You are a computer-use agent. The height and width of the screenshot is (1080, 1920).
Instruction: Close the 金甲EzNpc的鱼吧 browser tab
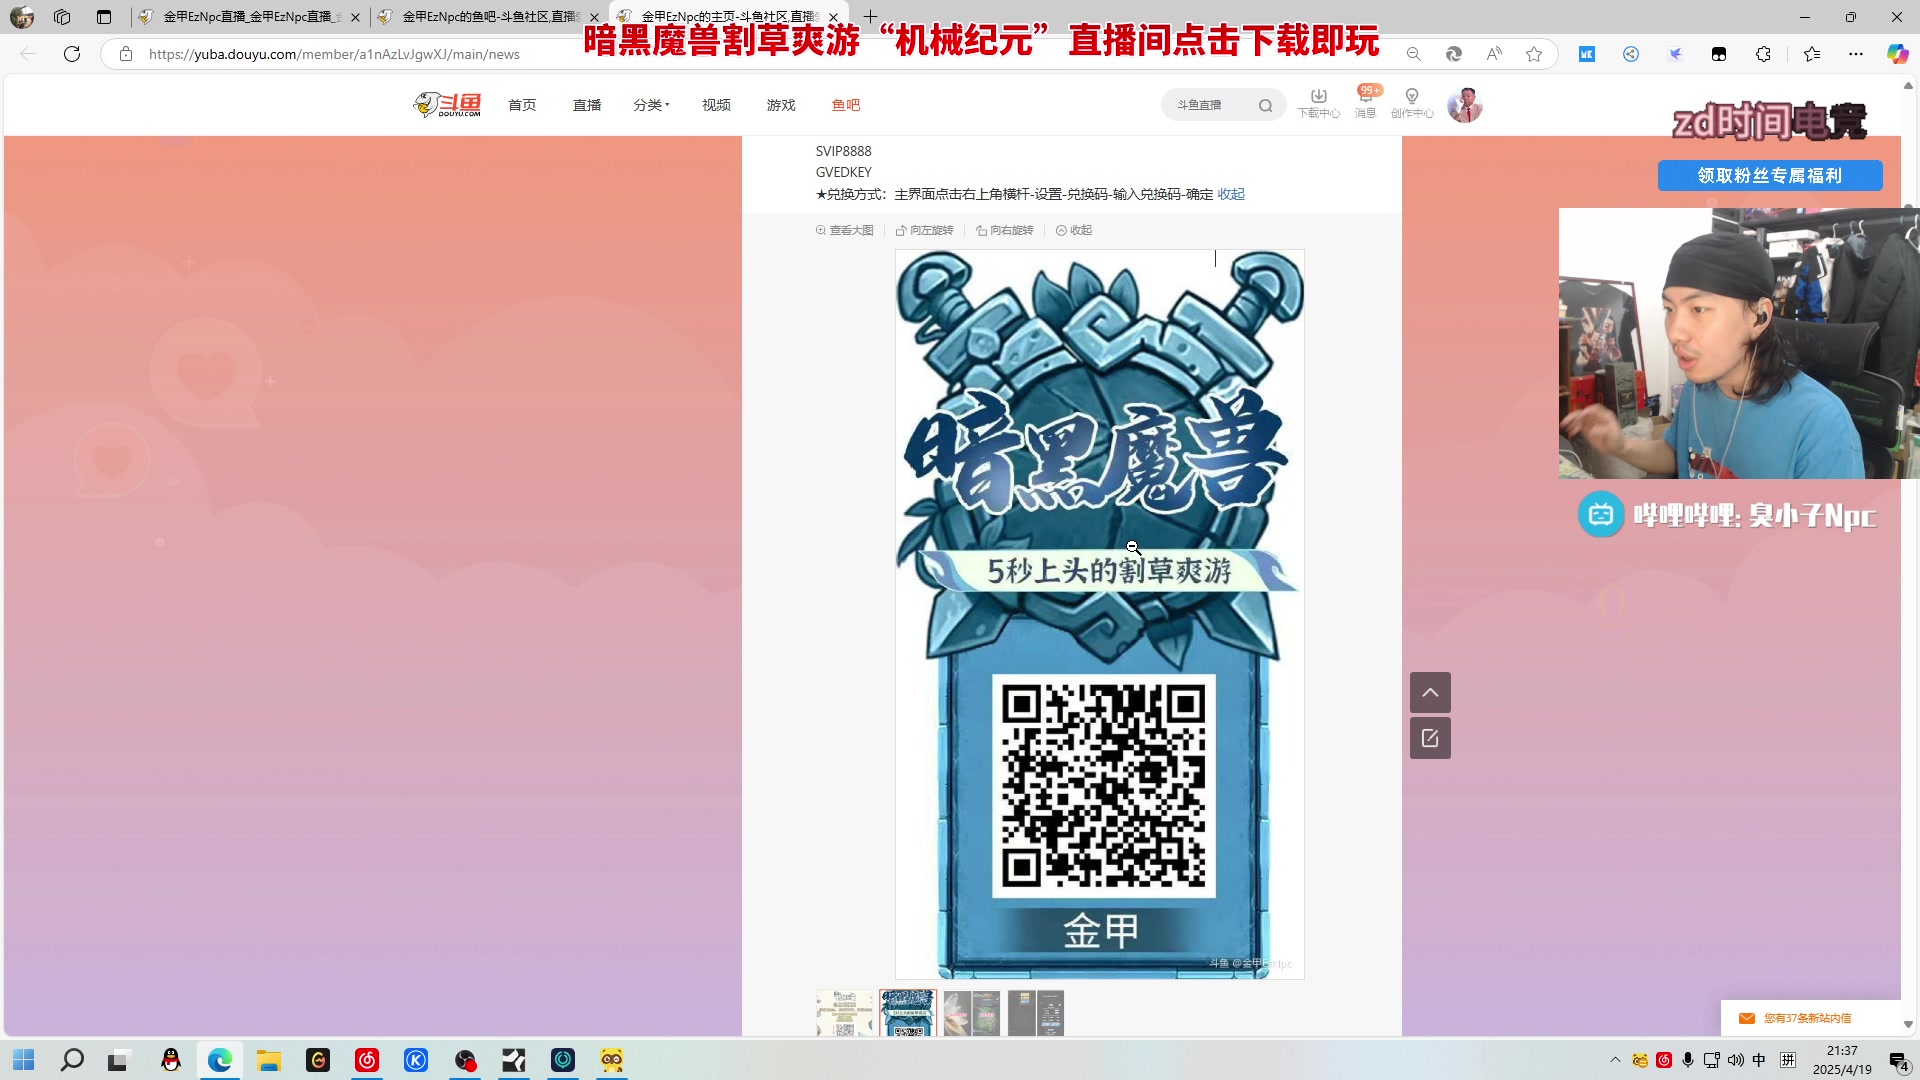pyautogui.click(x=594, y=17)
